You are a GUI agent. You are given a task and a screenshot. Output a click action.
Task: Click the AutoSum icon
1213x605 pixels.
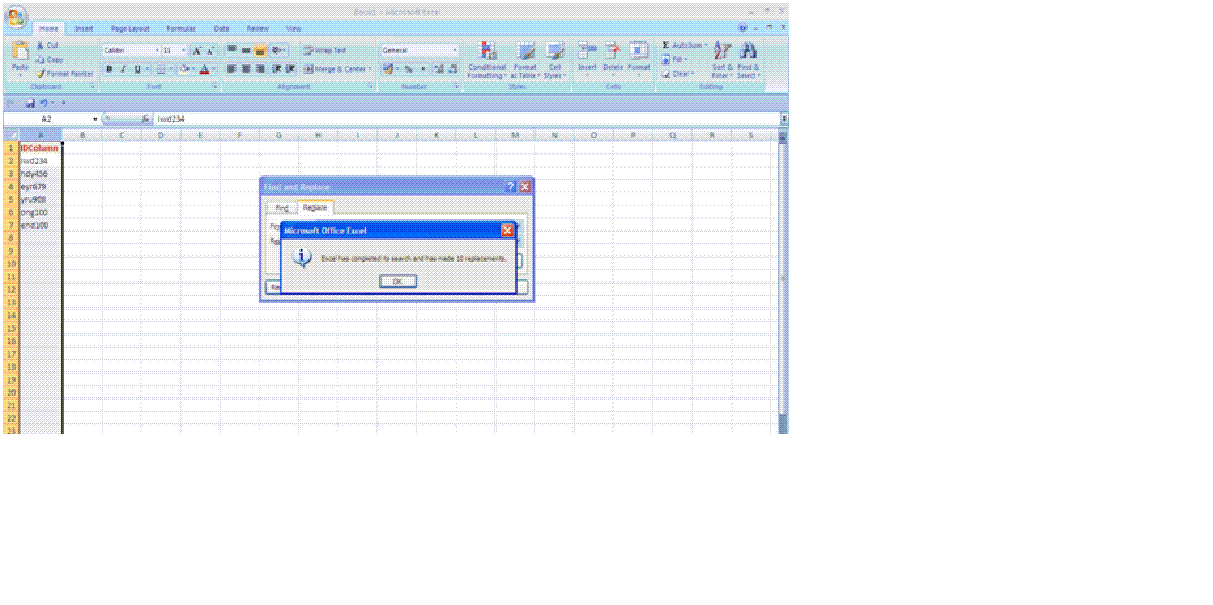tap(666, 45)
